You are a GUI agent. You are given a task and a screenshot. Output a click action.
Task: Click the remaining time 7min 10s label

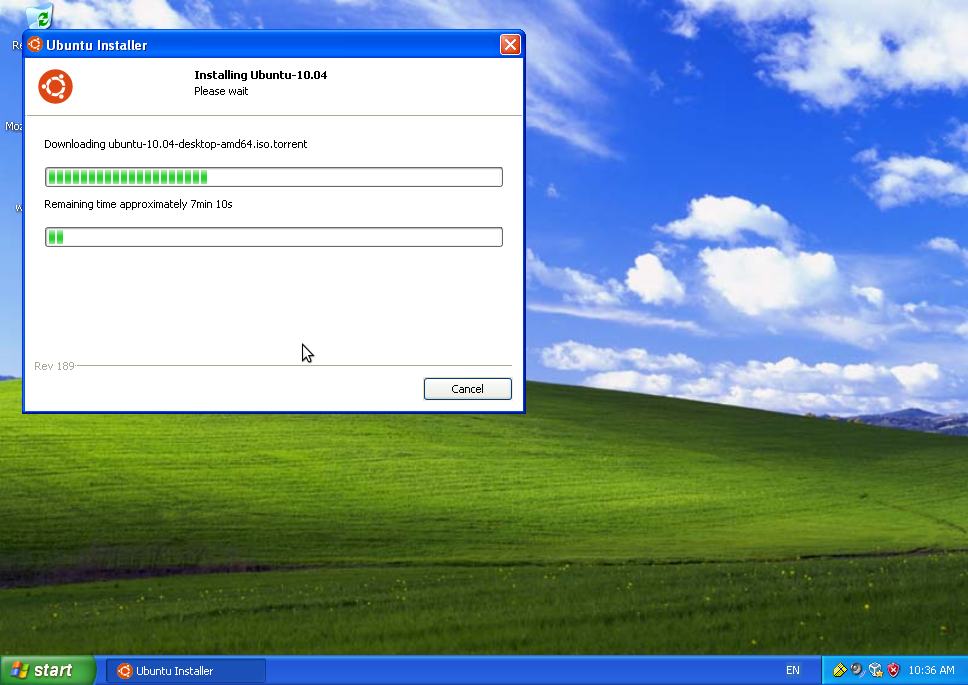137,203
